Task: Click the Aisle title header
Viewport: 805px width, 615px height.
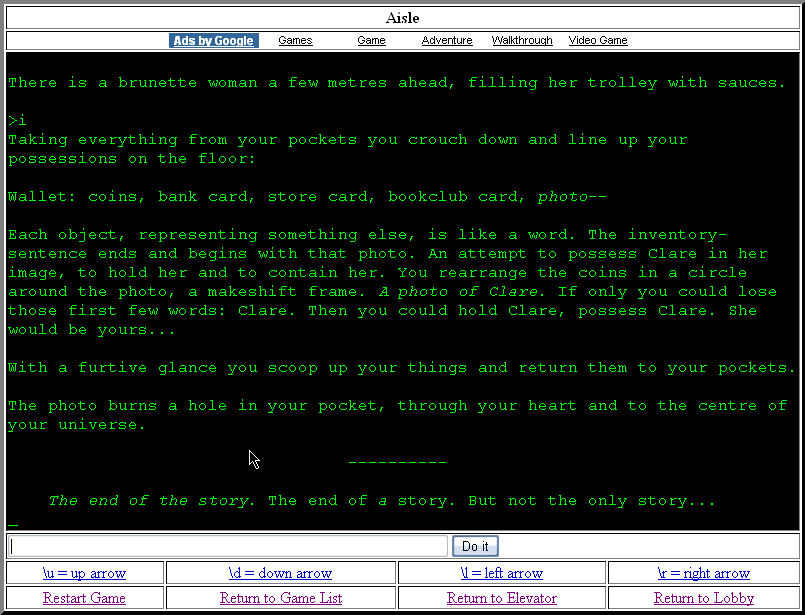Action: pos(402,18)
